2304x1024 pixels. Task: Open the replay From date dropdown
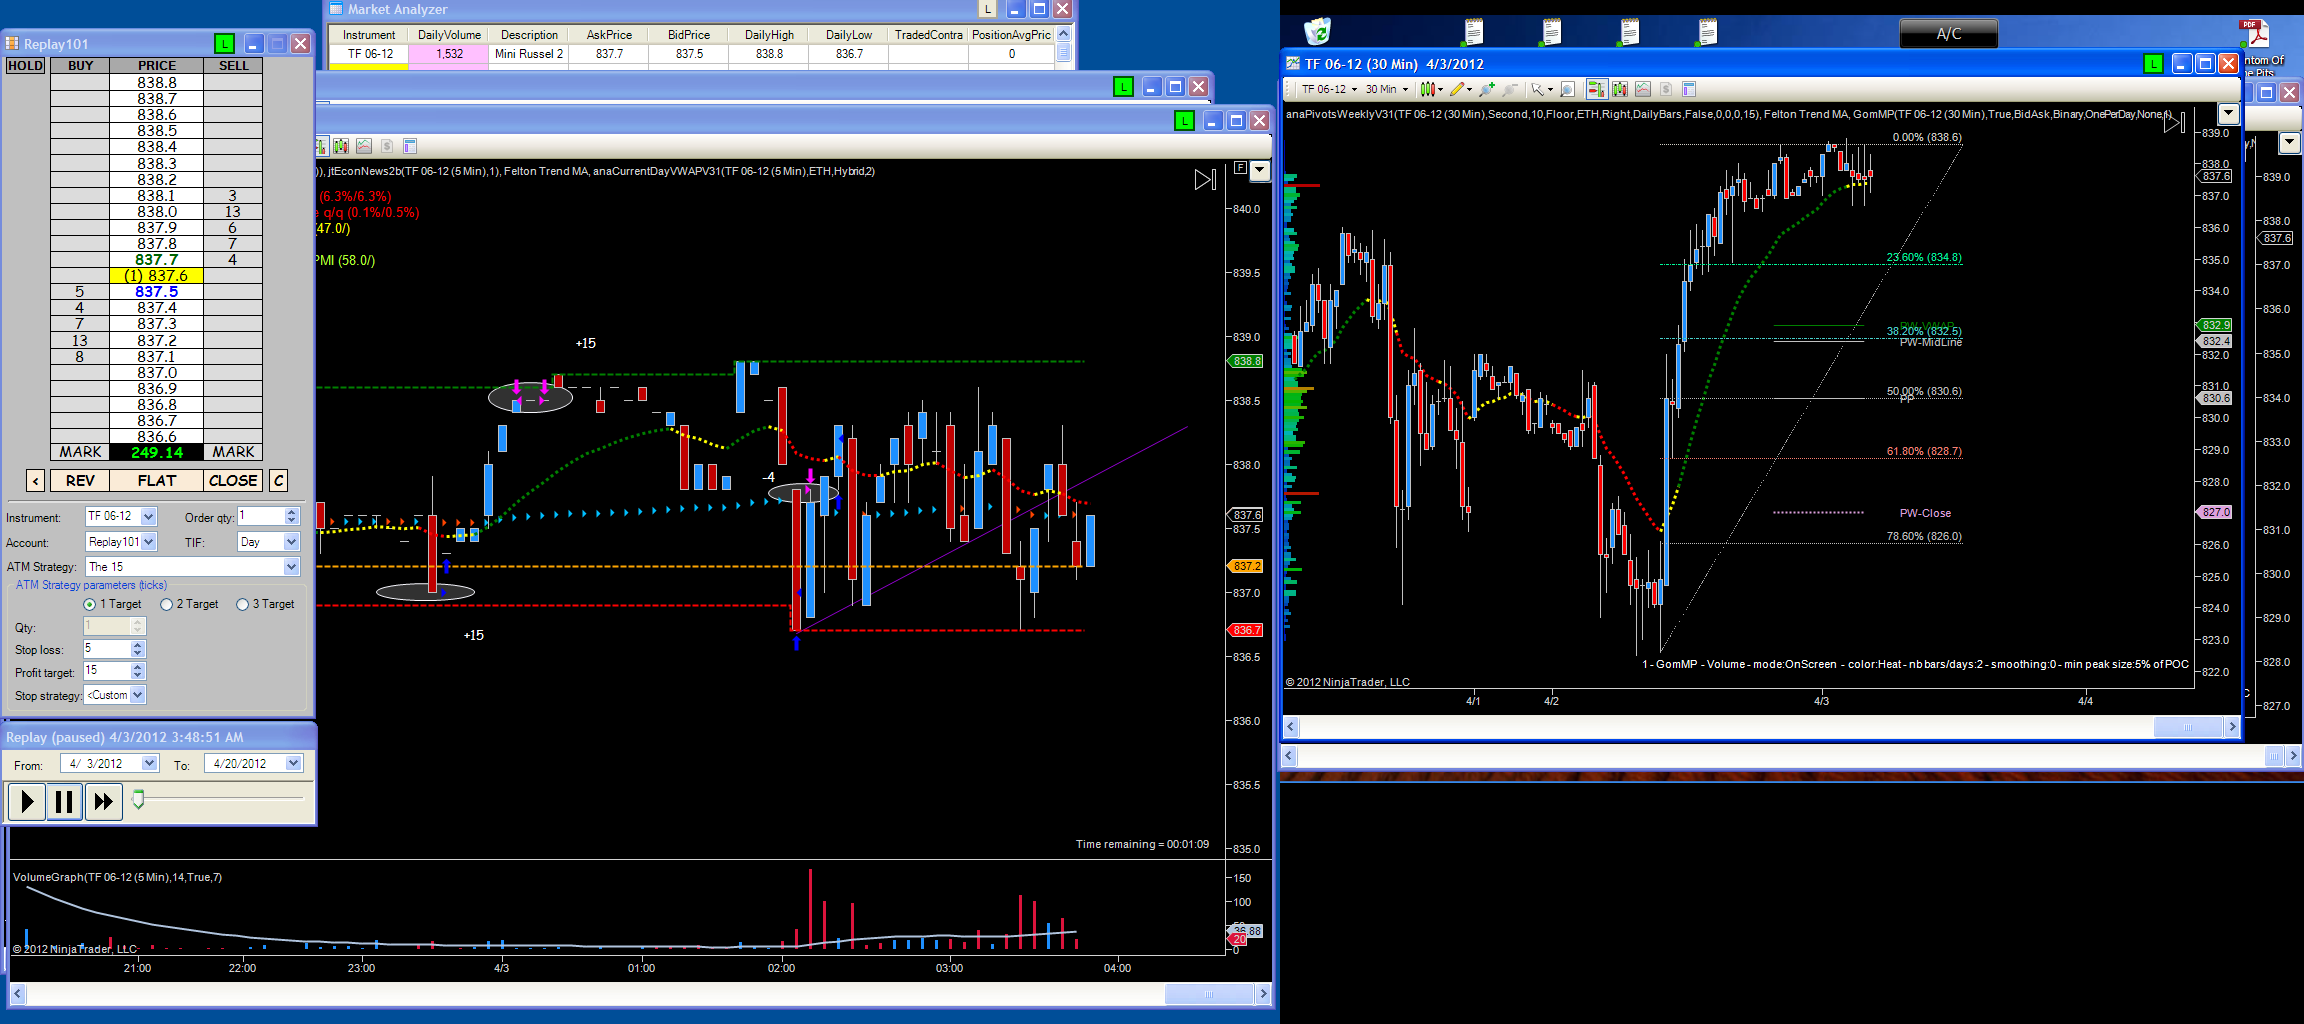[x=150, y=763]
